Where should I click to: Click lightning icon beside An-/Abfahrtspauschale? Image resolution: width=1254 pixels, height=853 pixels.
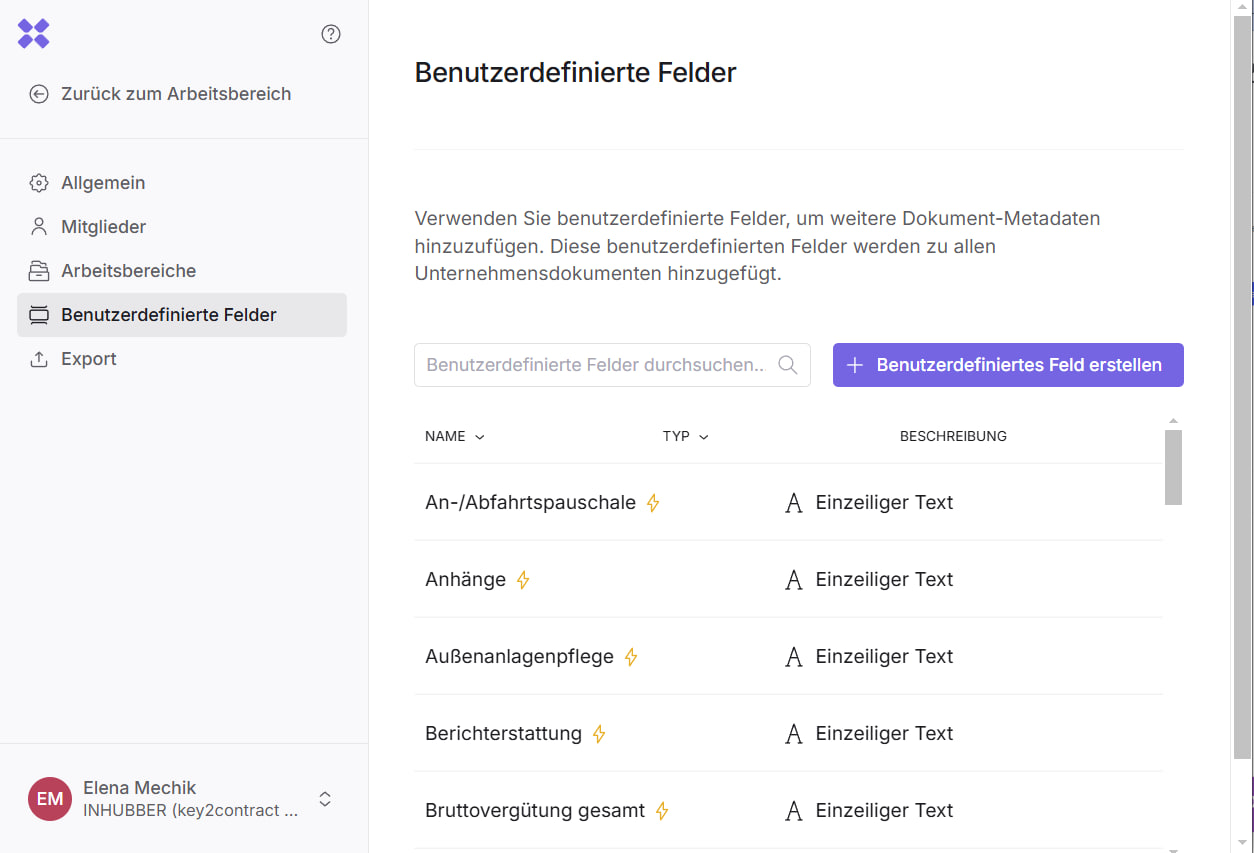(653, 503)
